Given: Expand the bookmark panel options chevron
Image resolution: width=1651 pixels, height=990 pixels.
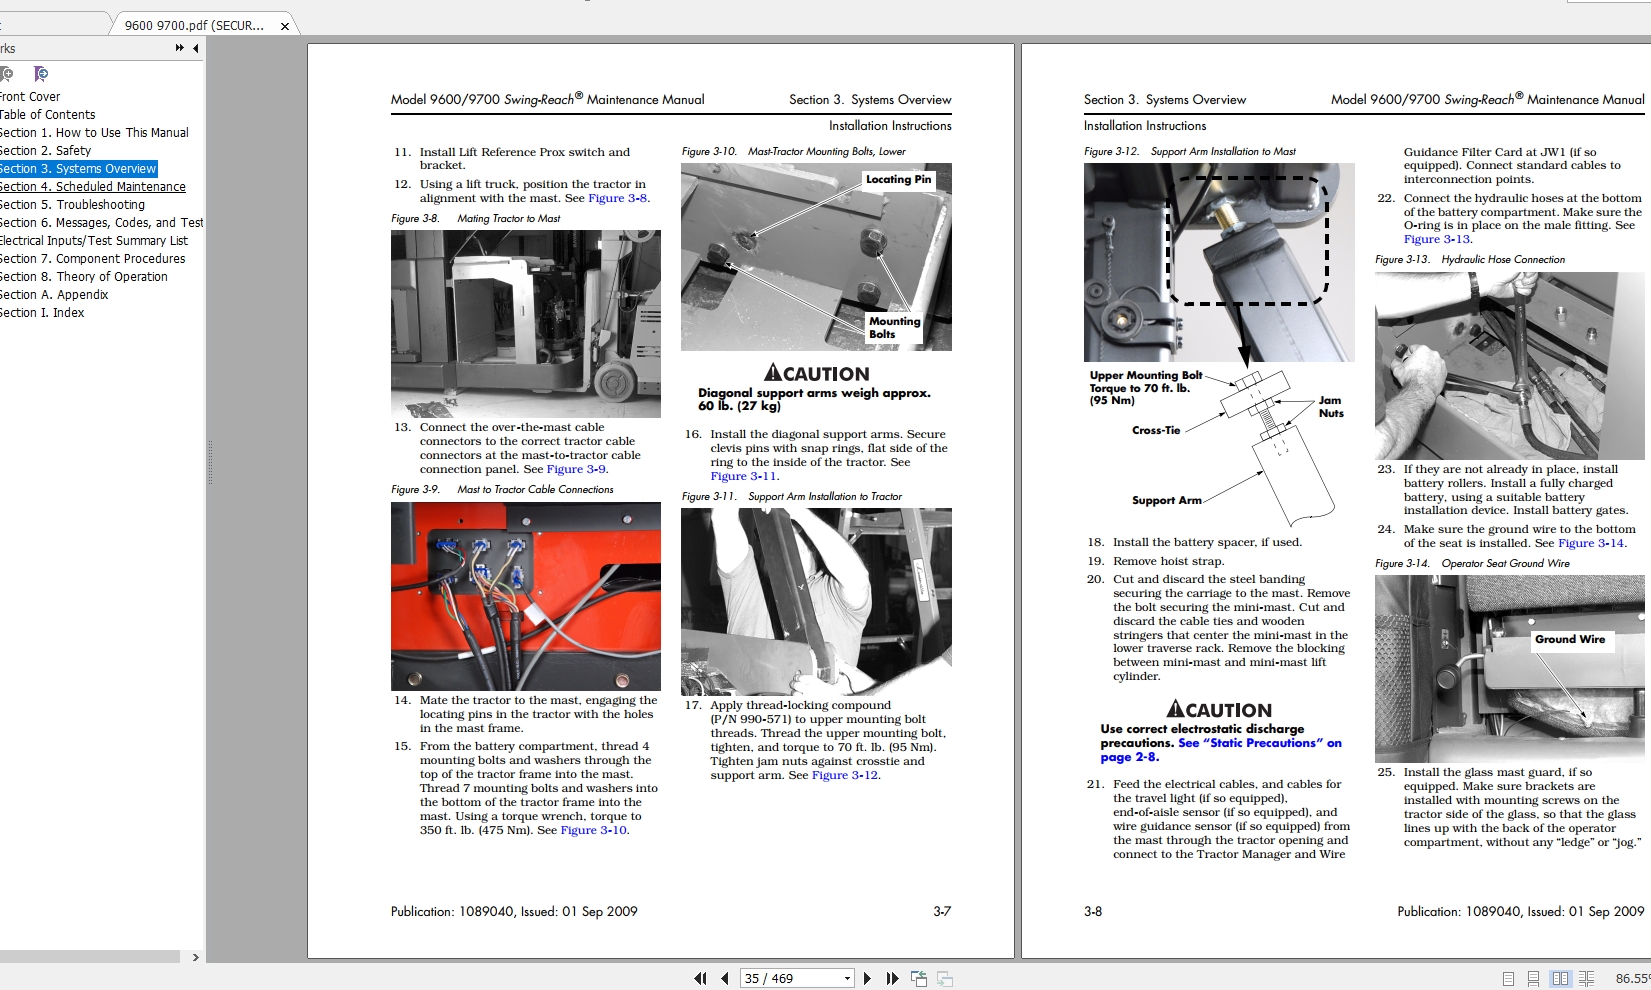Looking at the screenshot, I should [178, 48].
